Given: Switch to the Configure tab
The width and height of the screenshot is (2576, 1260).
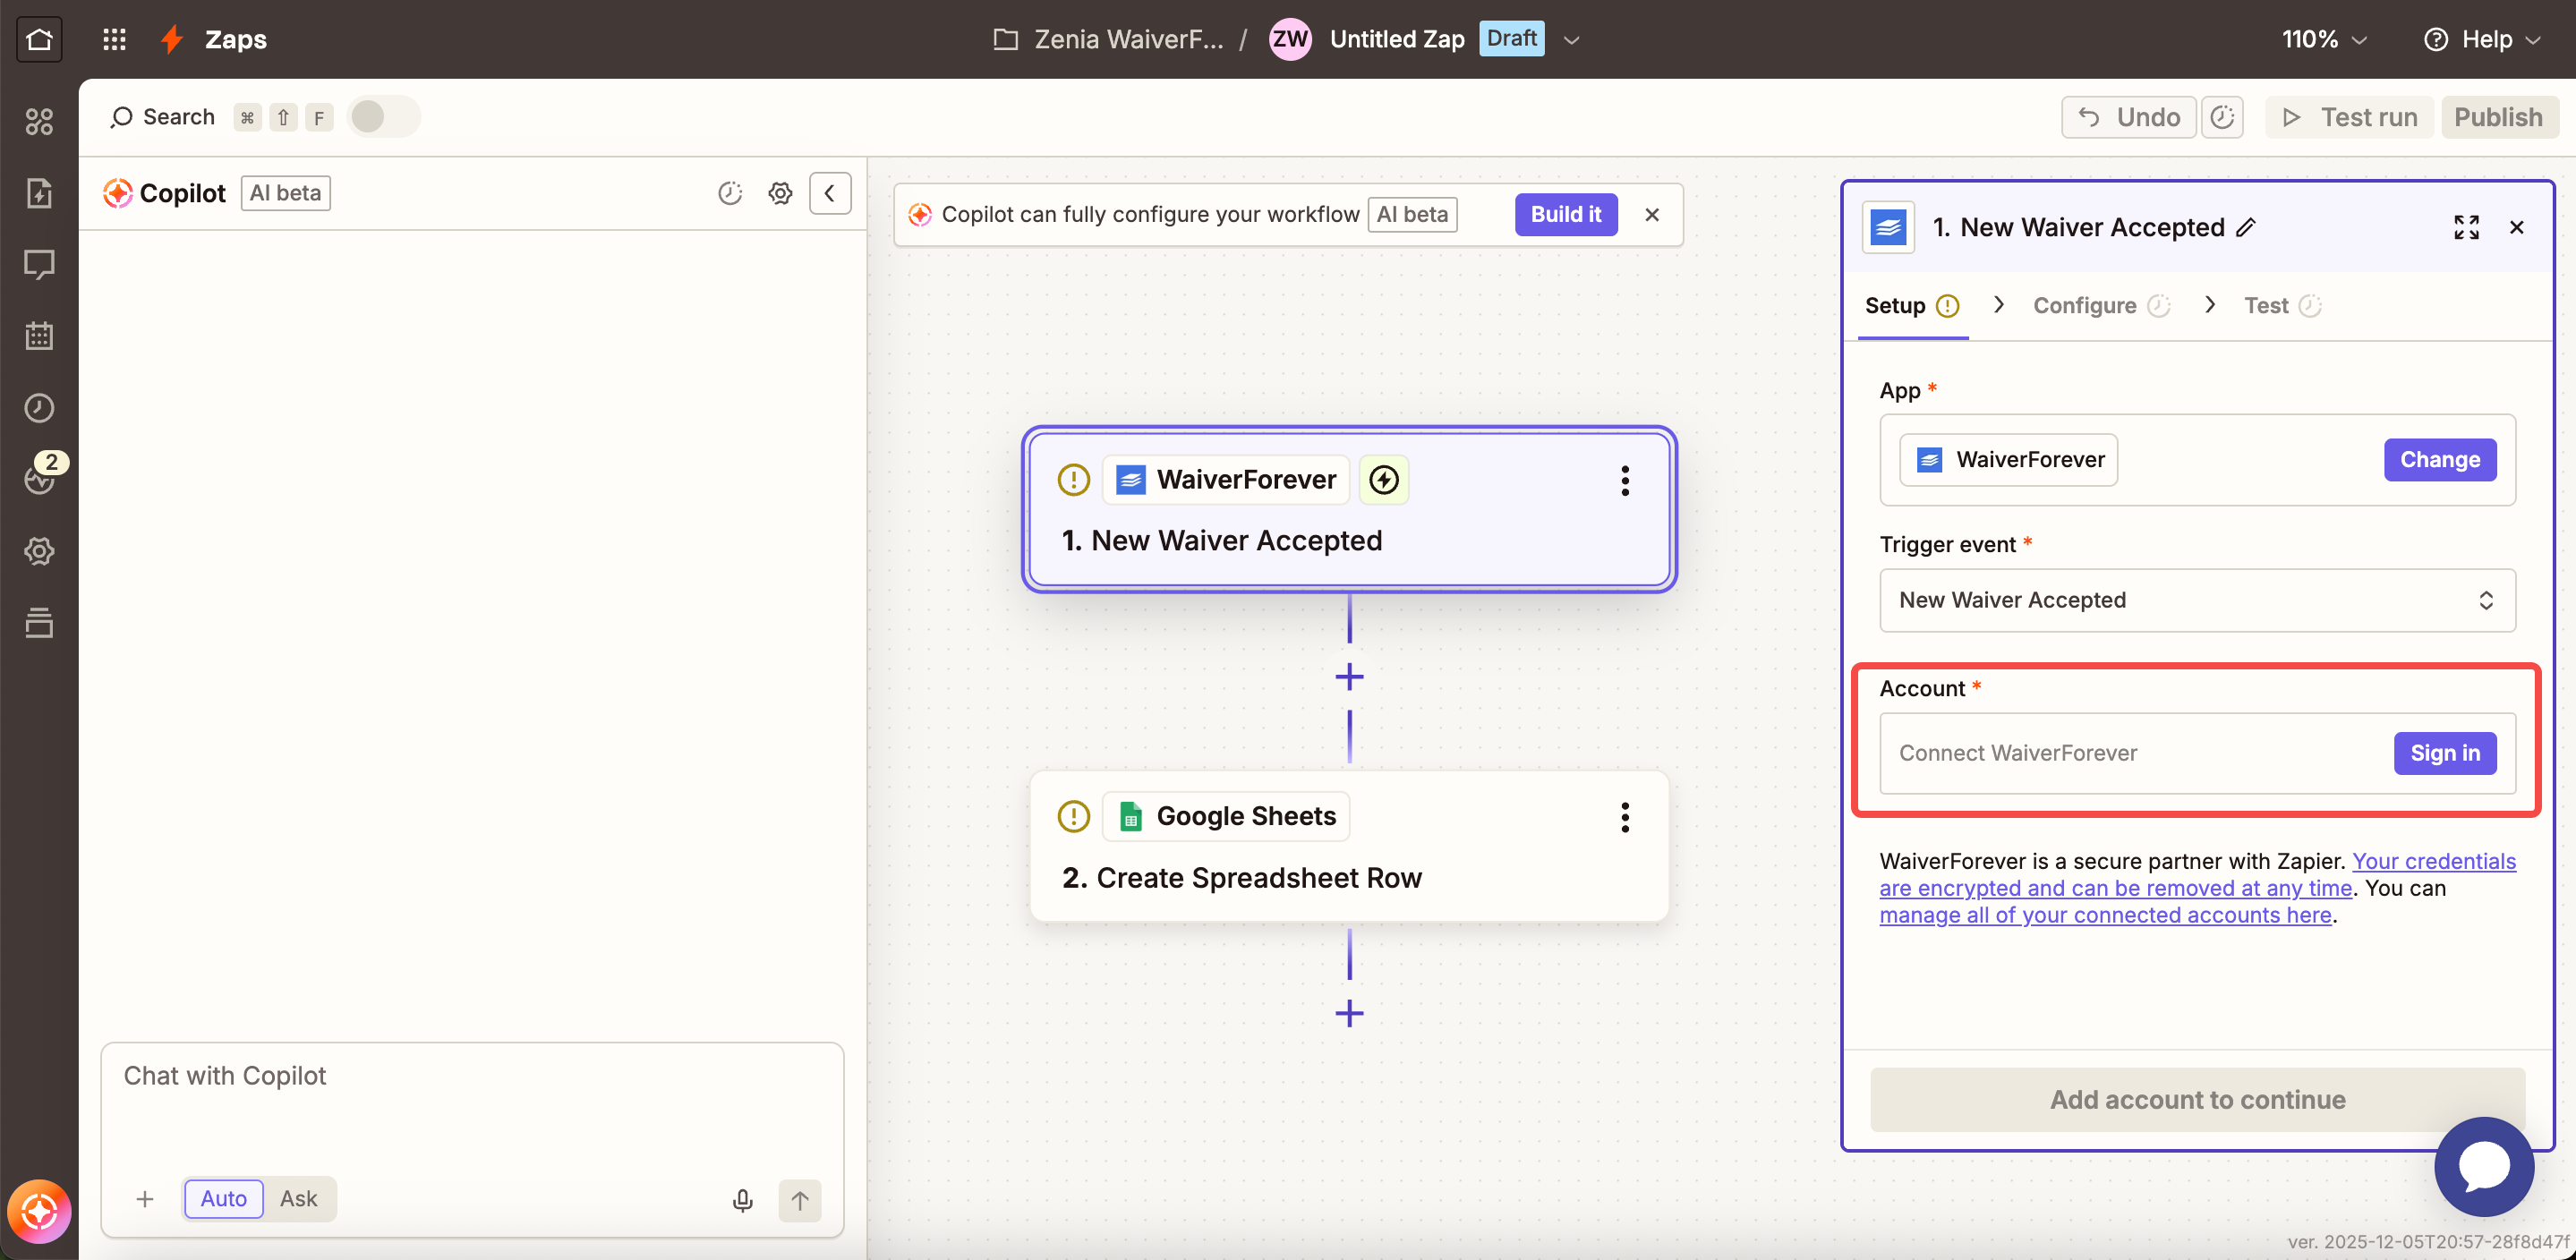Looking at the screenshot, I should click(2084, 305).
